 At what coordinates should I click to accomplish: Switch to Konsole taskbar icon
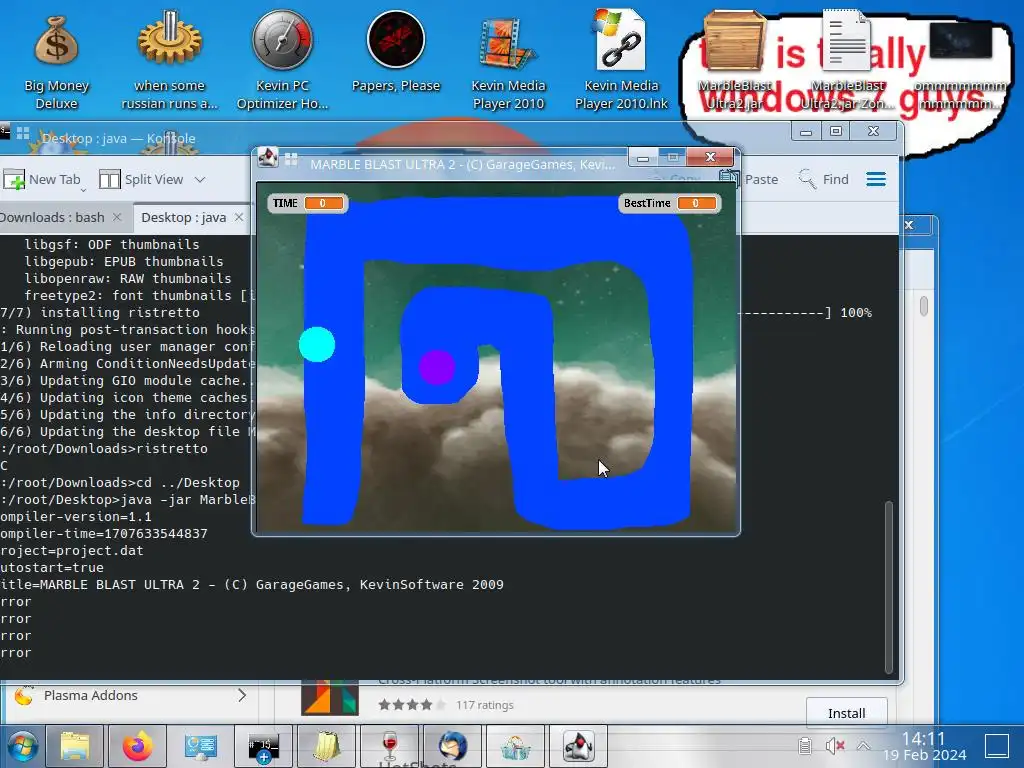coord(263,746)
